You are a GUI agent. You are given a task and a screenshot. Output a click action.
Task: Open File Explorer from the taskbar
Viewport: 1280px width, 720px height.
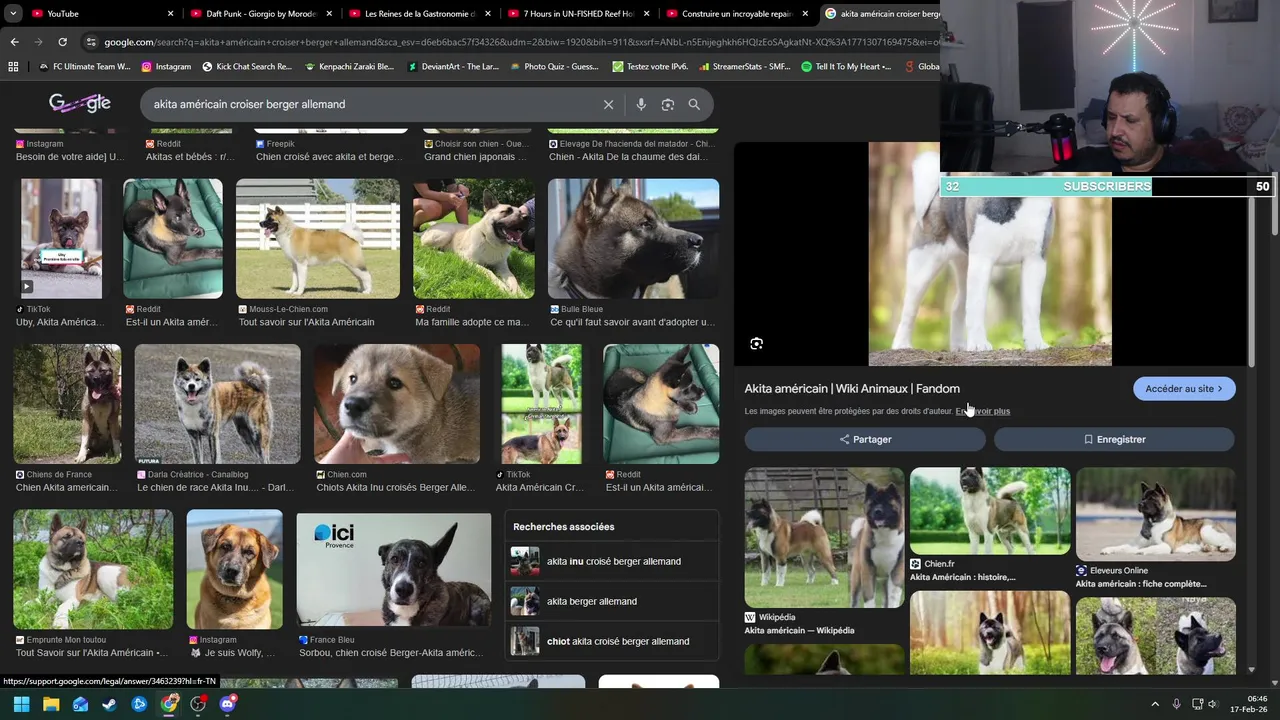click(51, 704)
